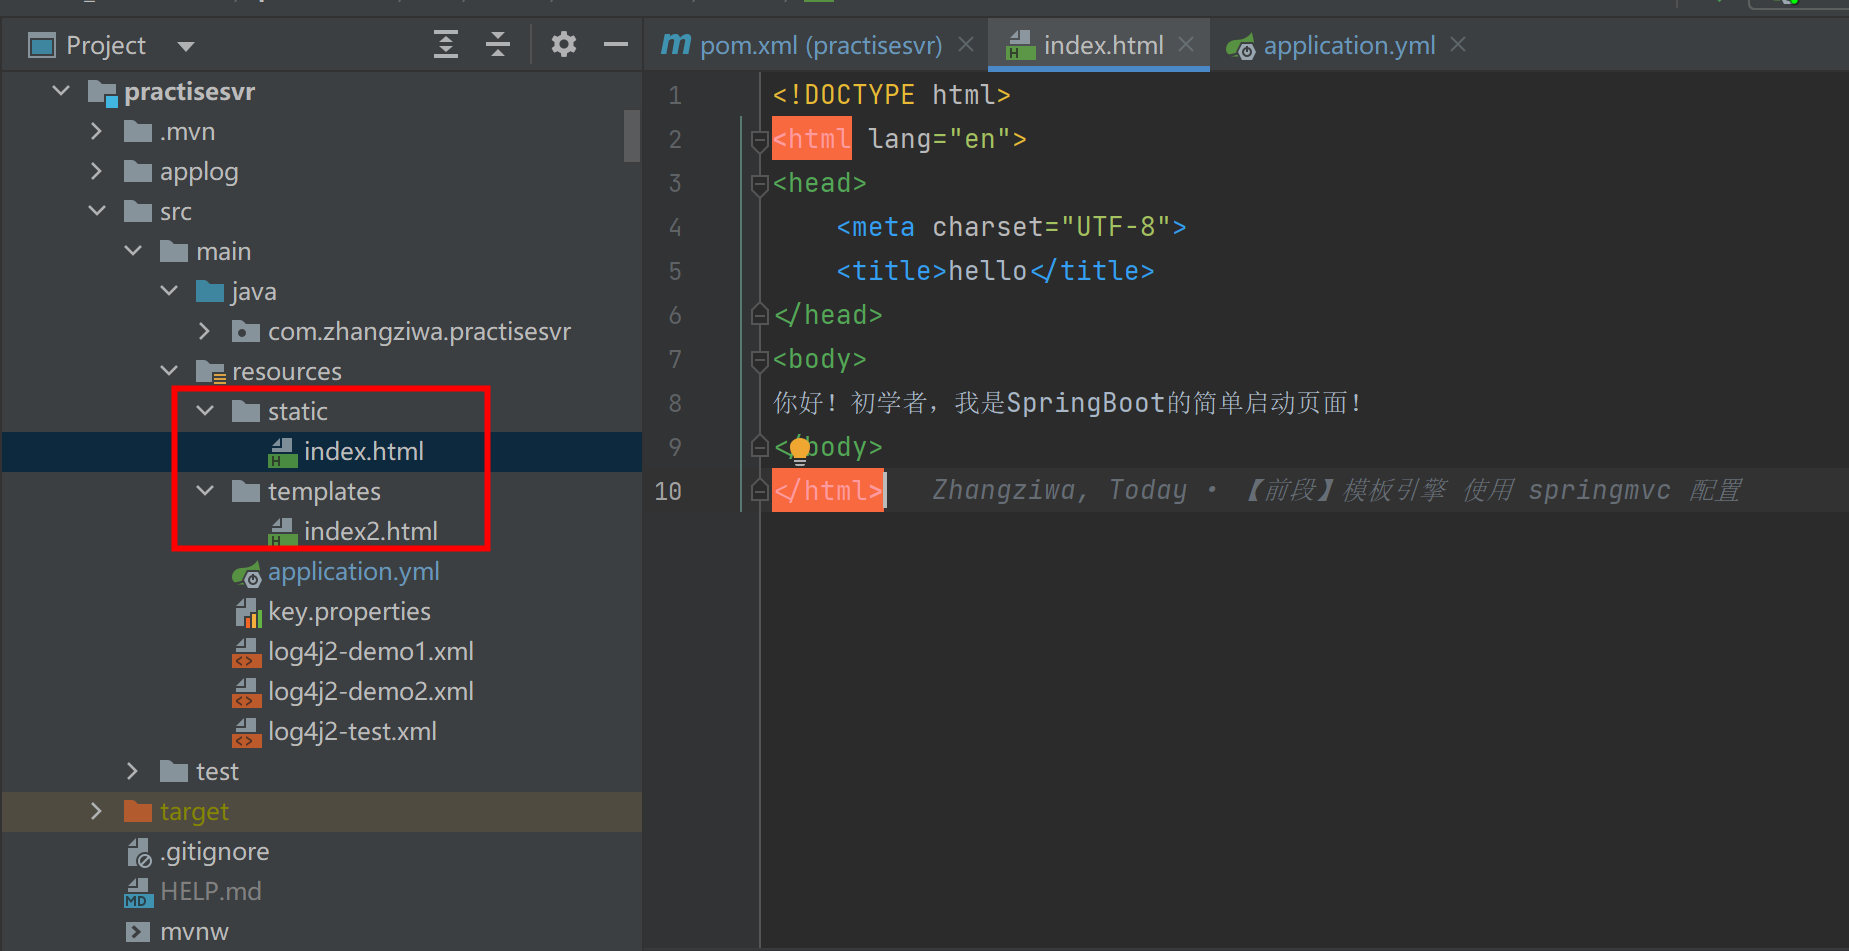
Task: Collapse the src folder
Action: coord(97,211)
